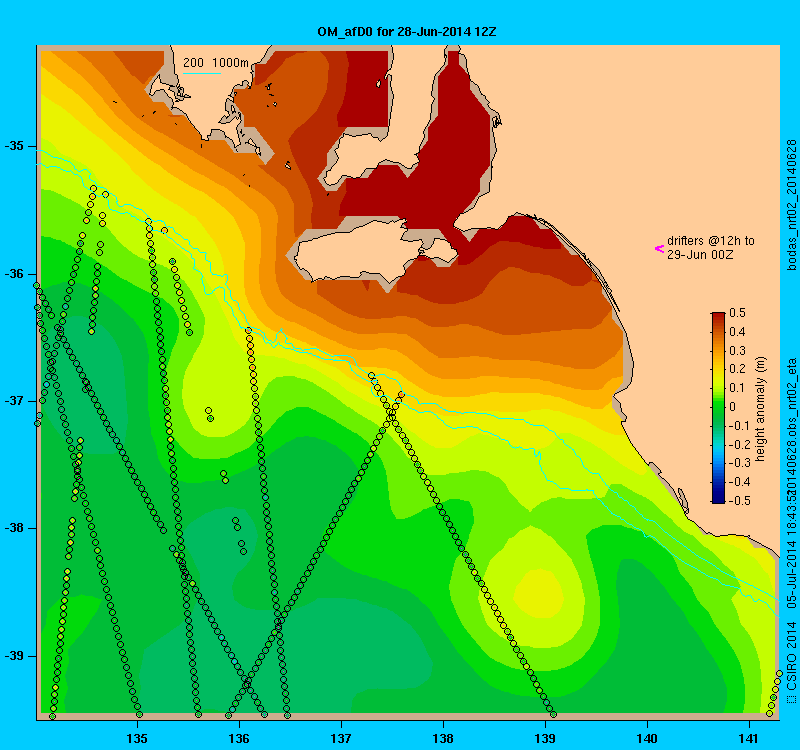Click the '-0.1' colorbar tick label
Screen dimensions: 800x750
[x=738, y=426]
